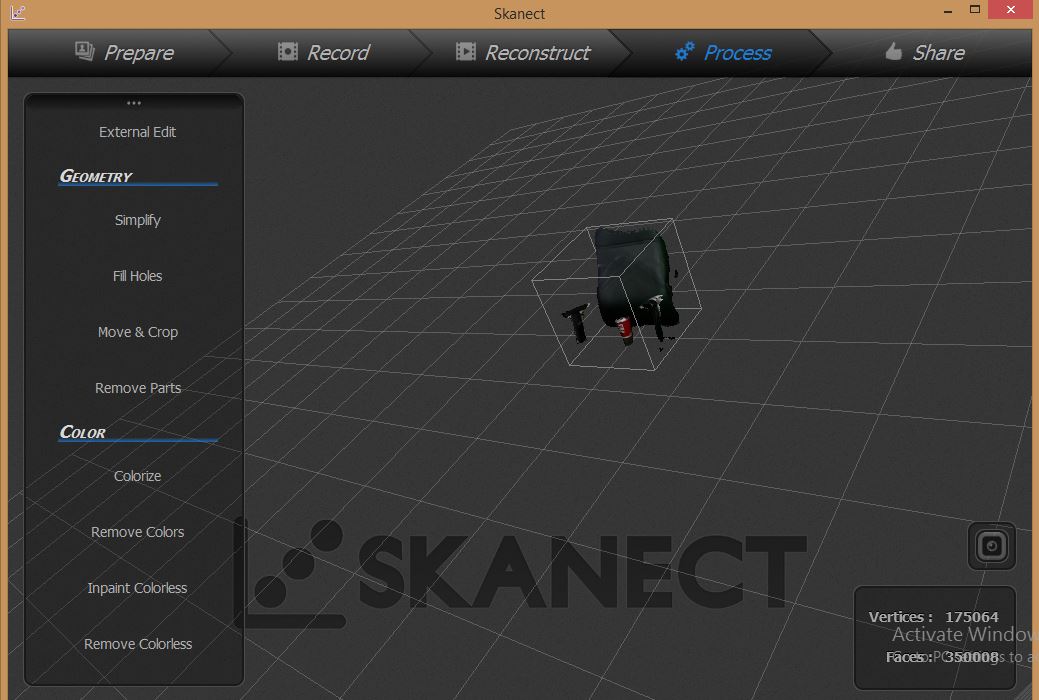
Task: Go to the Reconstruct tab
Action: pyautogui.click(x=522, y=52)
